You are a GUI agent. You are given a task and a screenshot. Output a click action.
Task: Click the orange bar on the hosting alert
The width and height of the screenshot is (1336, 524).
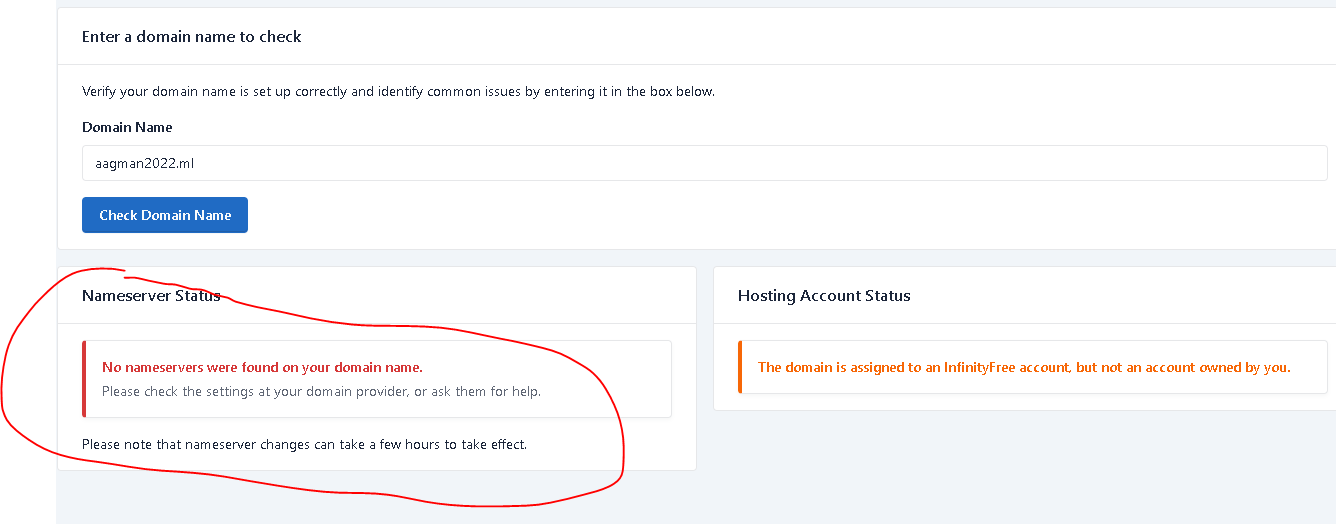coord(740,367)
